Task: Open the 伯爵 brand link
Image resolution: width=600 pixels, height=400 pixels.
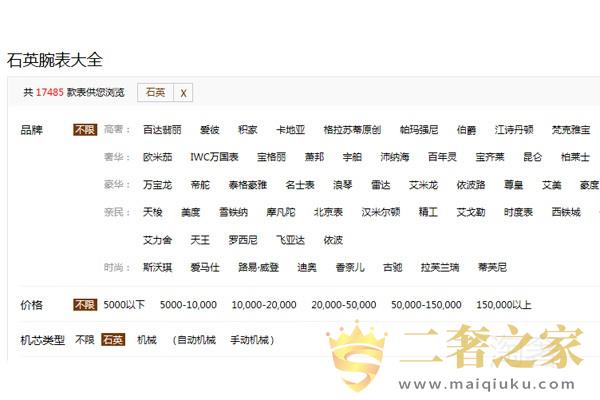Action: click(466, 130)
